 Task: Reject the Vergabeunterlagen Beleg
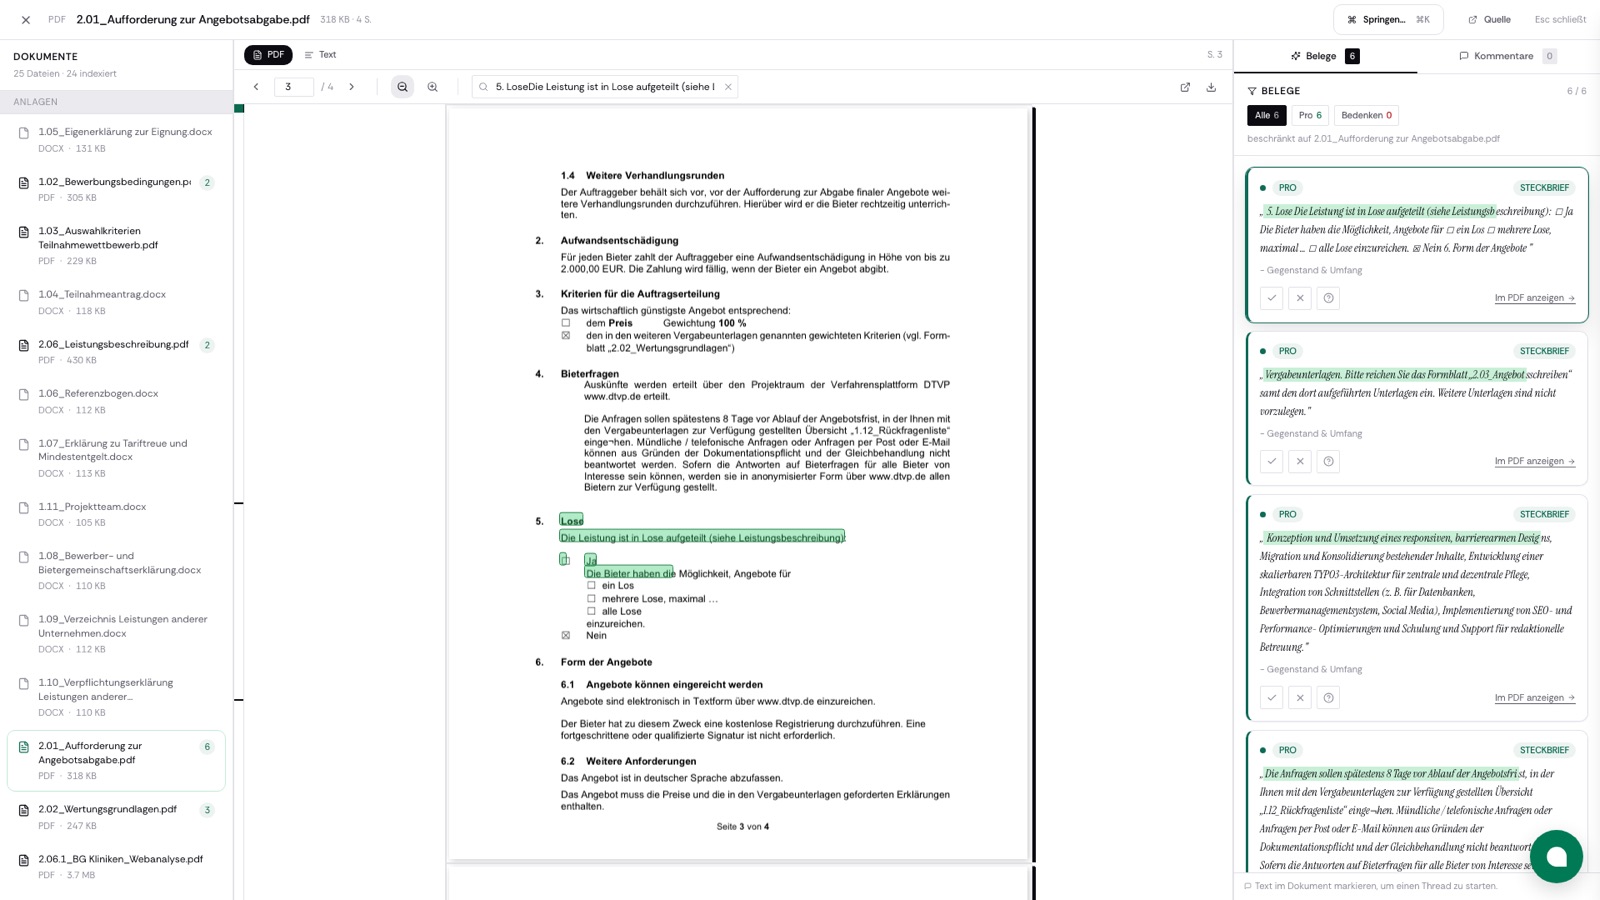[x=1300, y=461]
